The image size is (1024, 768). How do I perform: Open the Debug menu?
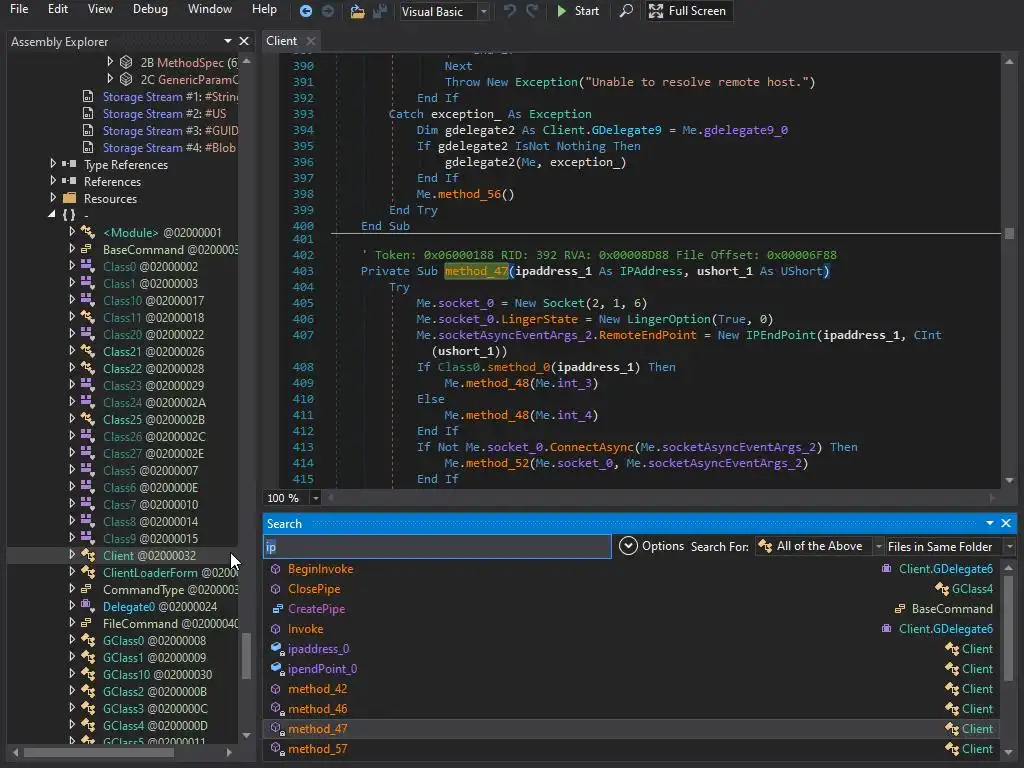coord(150,10)
